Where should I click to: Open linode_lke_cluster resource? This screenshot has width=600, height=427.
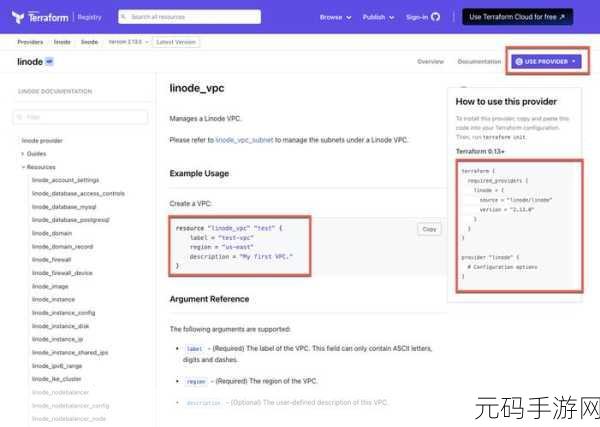pos(57,379)
